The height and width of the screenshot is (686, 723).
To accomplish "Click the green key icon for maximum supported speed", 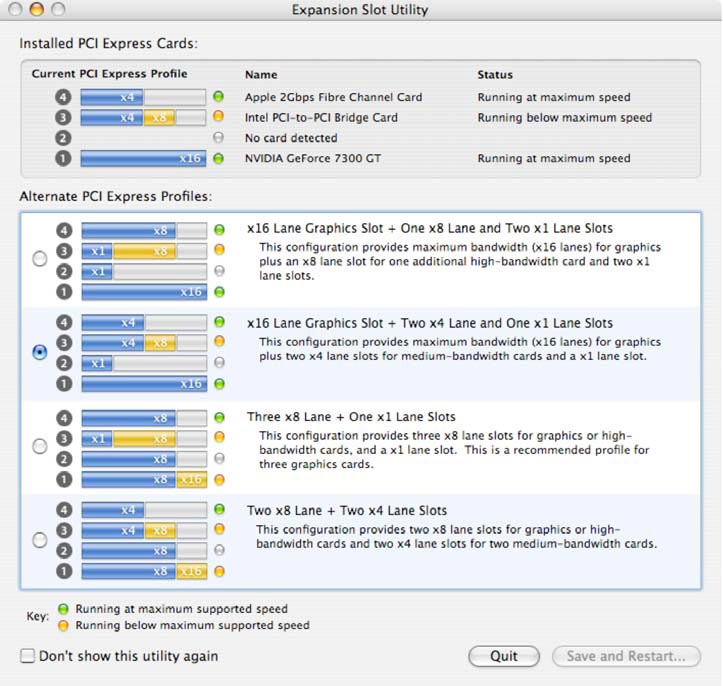I will tap(63, 609).
